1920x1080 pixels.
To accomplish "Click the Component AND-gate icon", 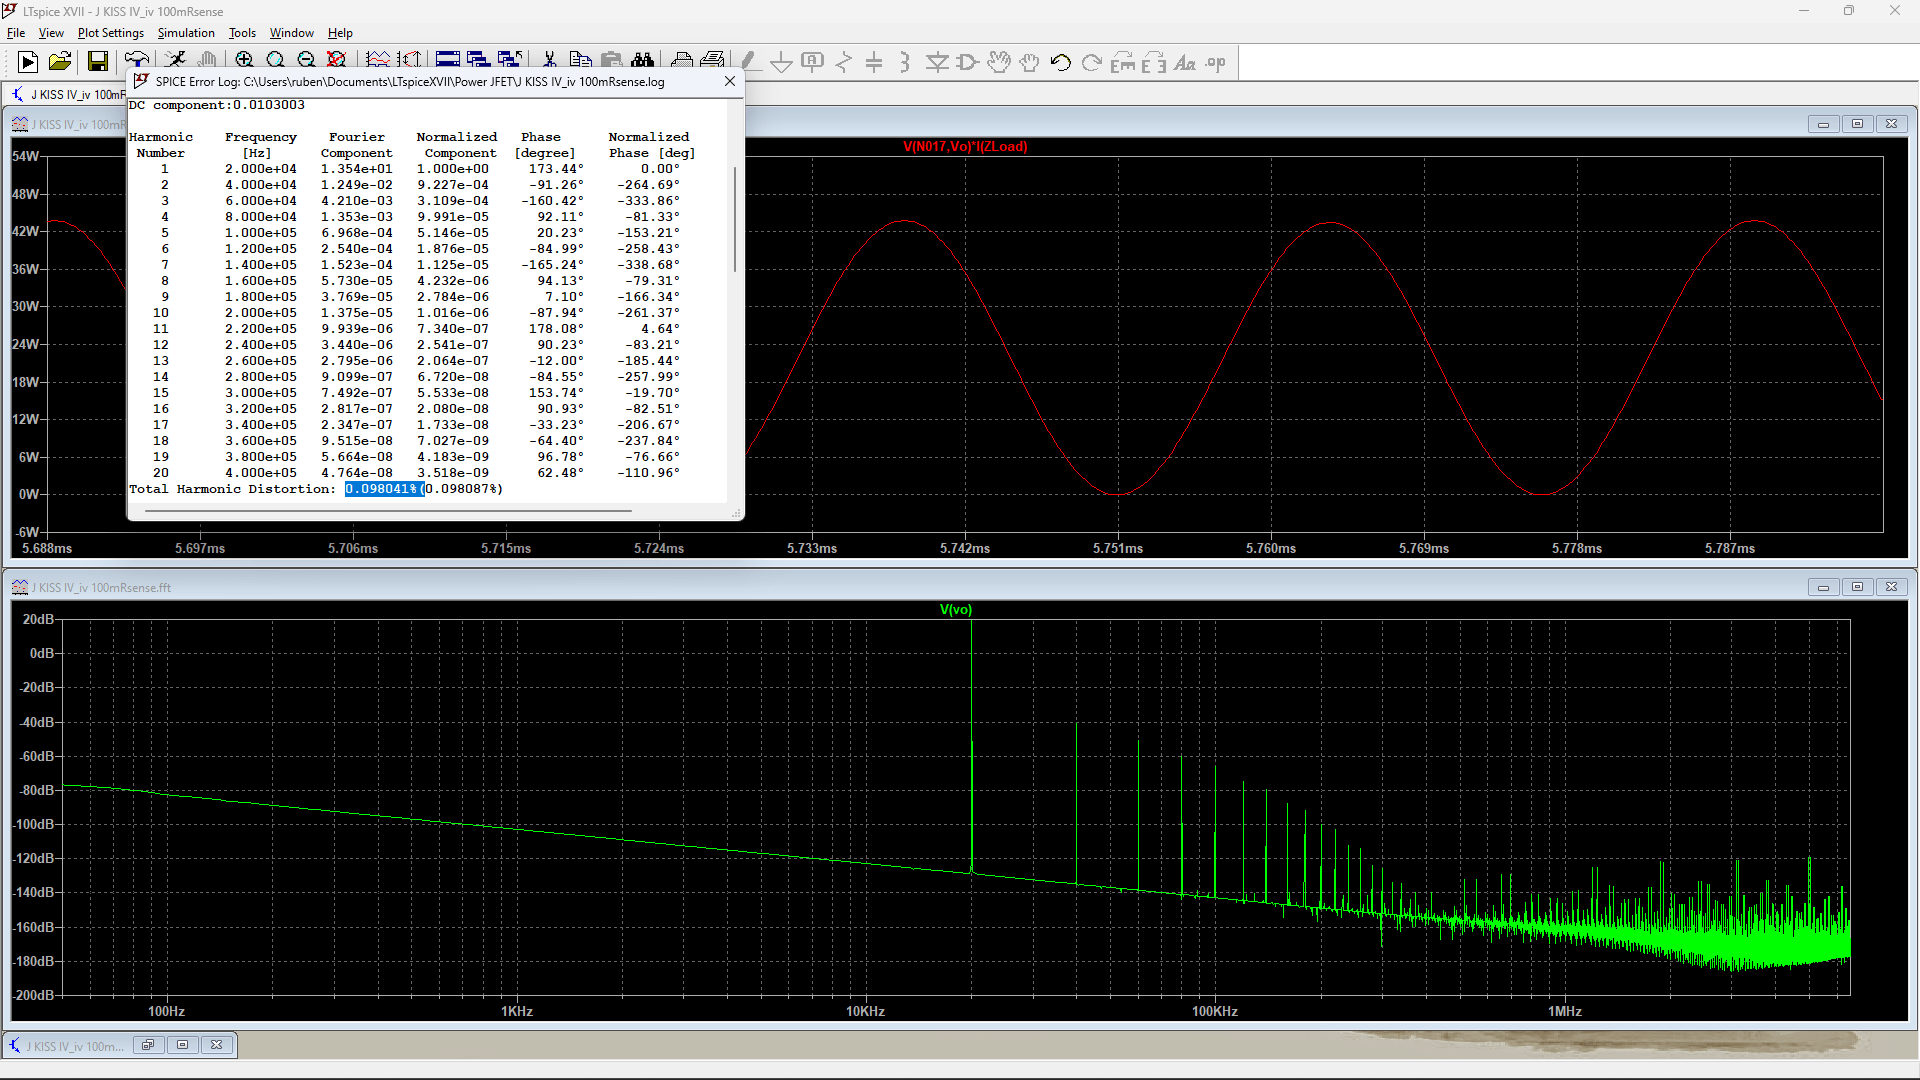I will 967,62.
